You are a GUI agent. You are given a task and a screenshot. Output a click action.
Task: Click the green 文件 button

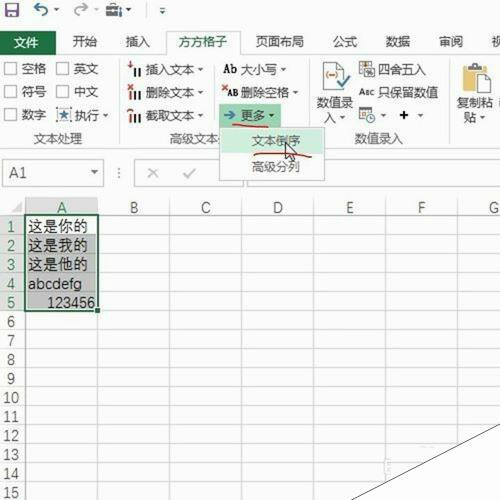pos(27,43)
